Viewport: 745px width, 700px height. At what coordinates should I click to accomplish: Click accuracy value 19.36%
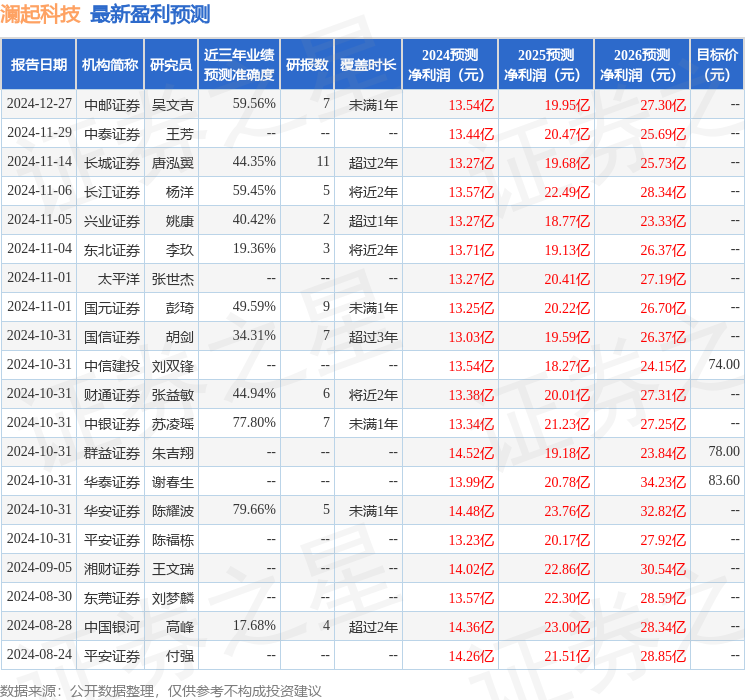tap(254, 249)
